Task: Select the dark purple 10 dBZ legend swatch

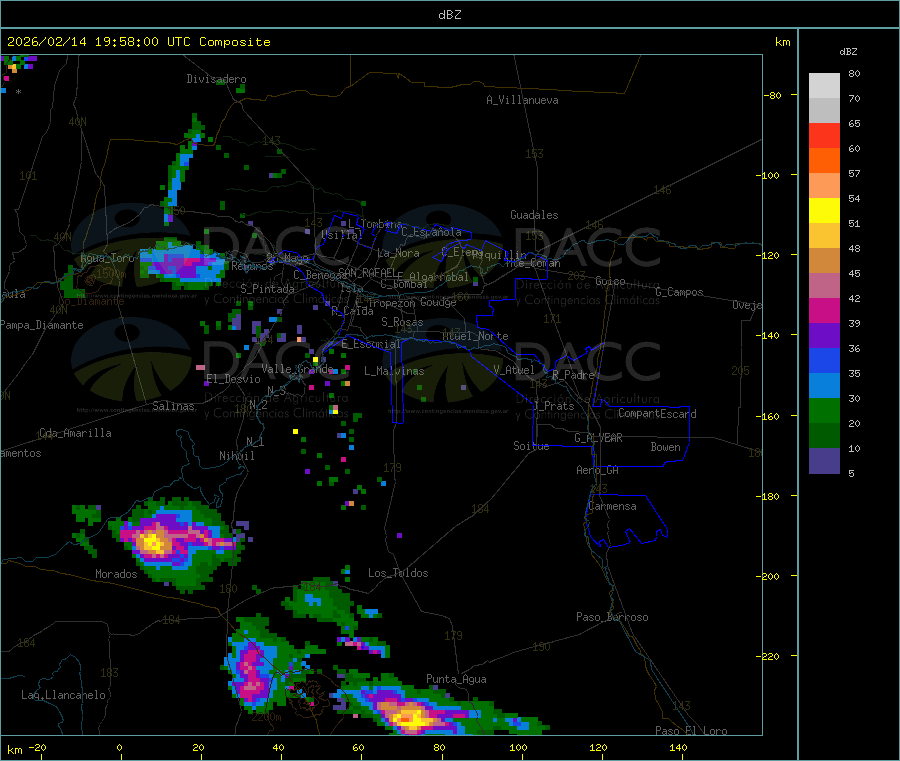Action: click(x=824, y=460)
